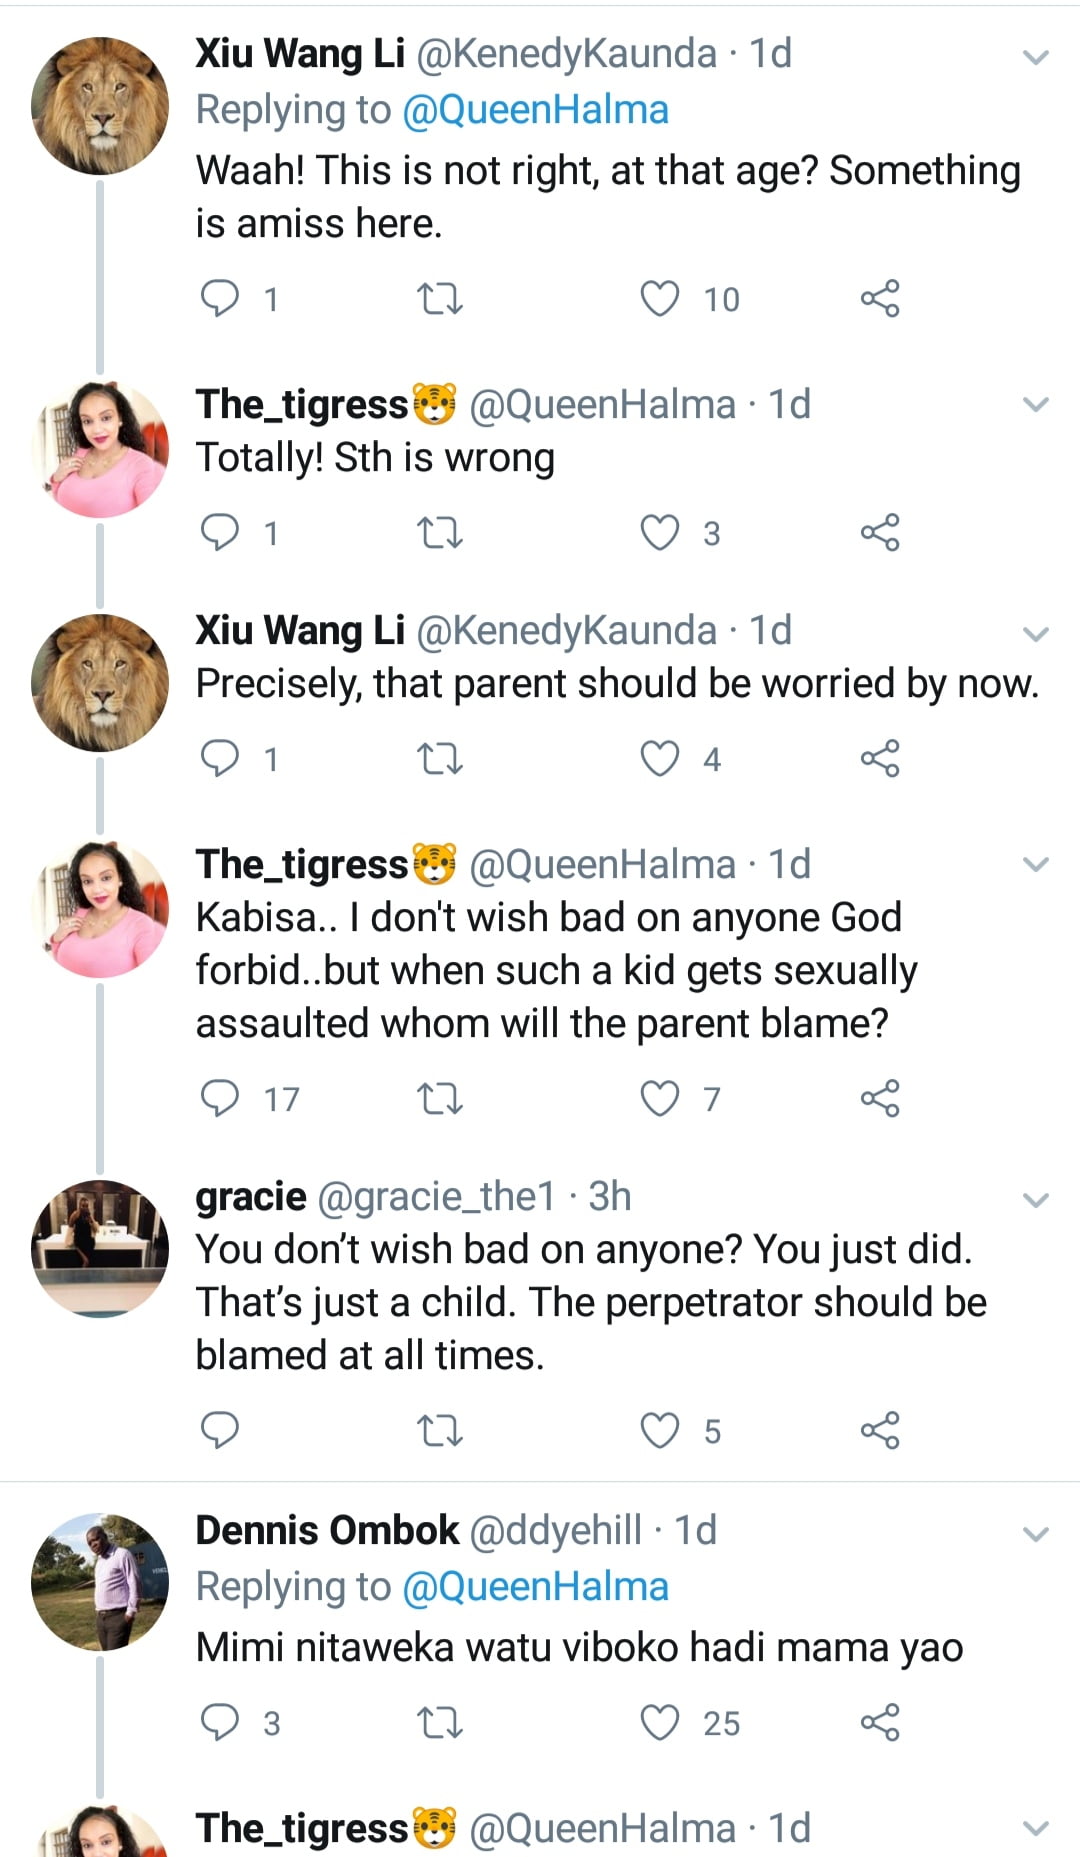
Task: Like Dennis Ombok's tweet with 25 likes
Action: coord(660,1722)
